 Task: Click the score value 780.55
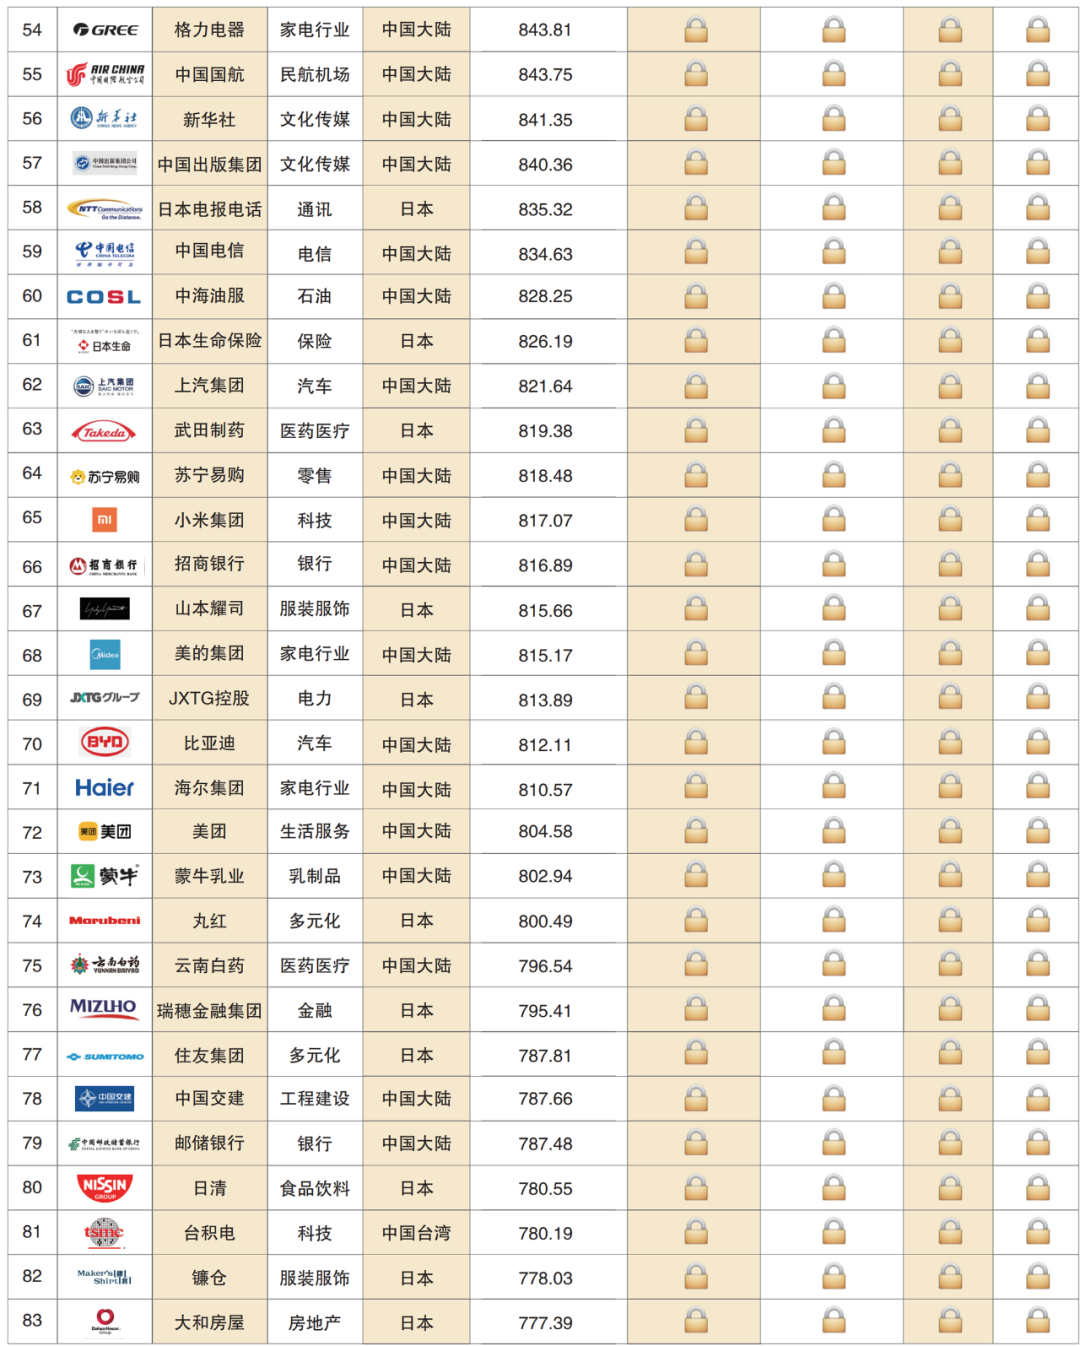(x=545, y=1189)
